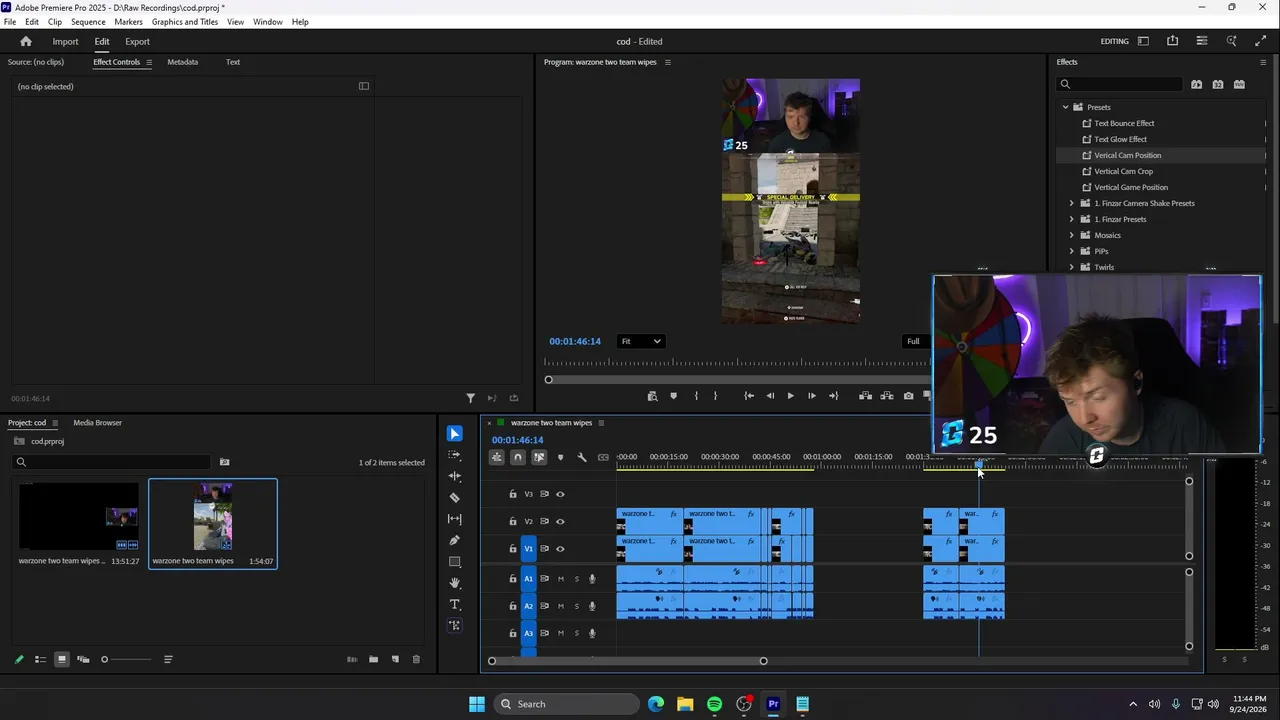This screenshot has width=1280, height=720.
Task: Select the Track Select Forward tool
Action: coord(455,455)
